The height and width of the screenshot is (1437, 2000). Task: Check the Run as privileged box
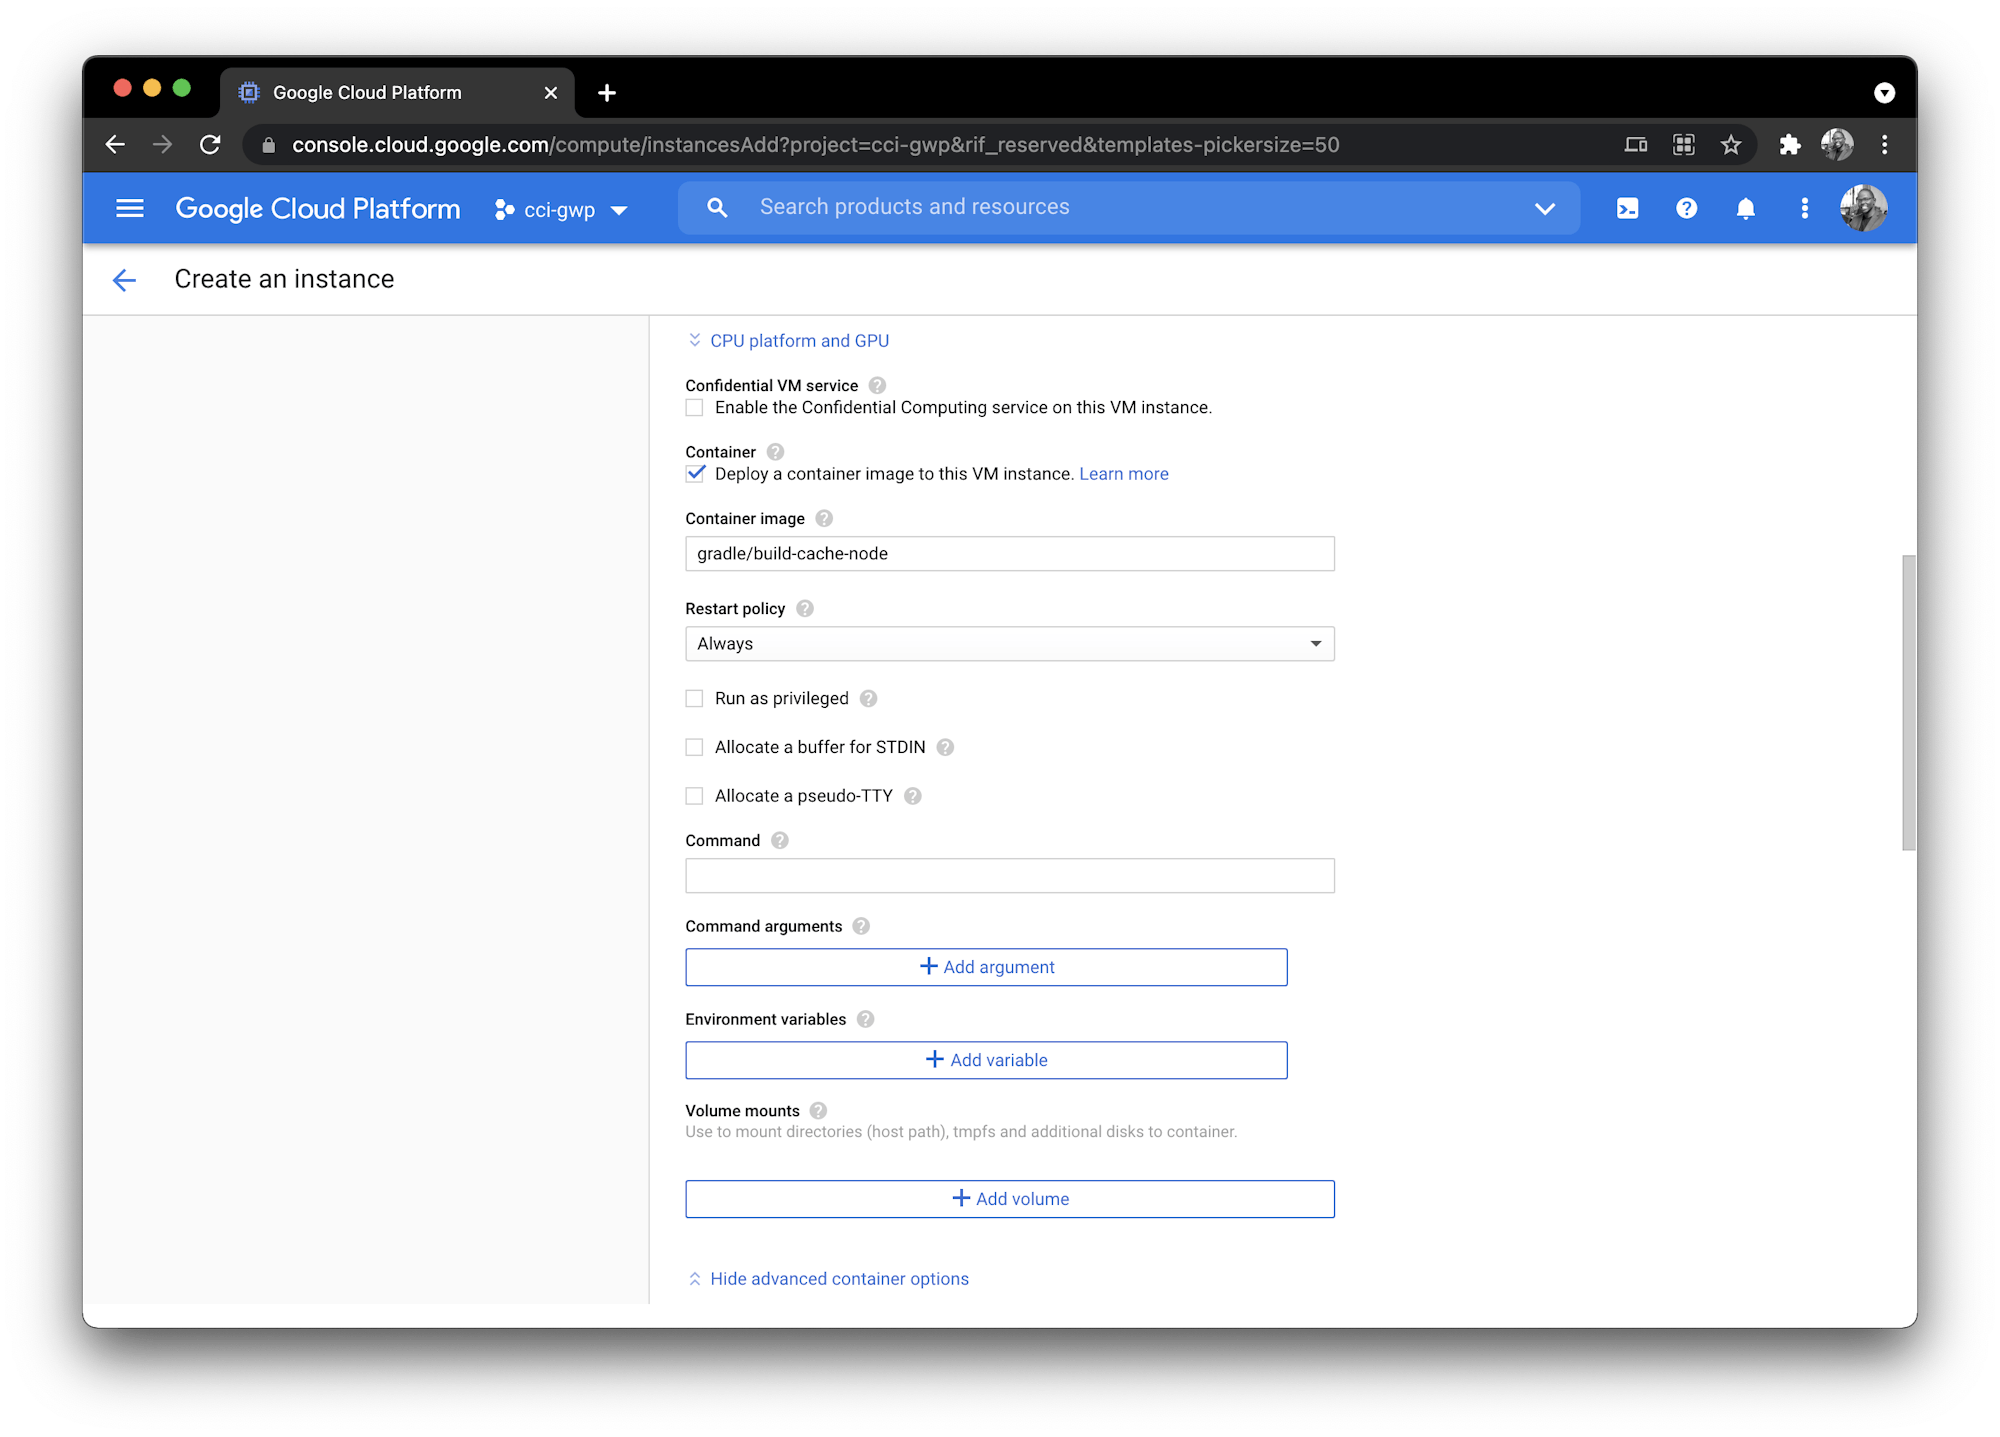point(695,699)
